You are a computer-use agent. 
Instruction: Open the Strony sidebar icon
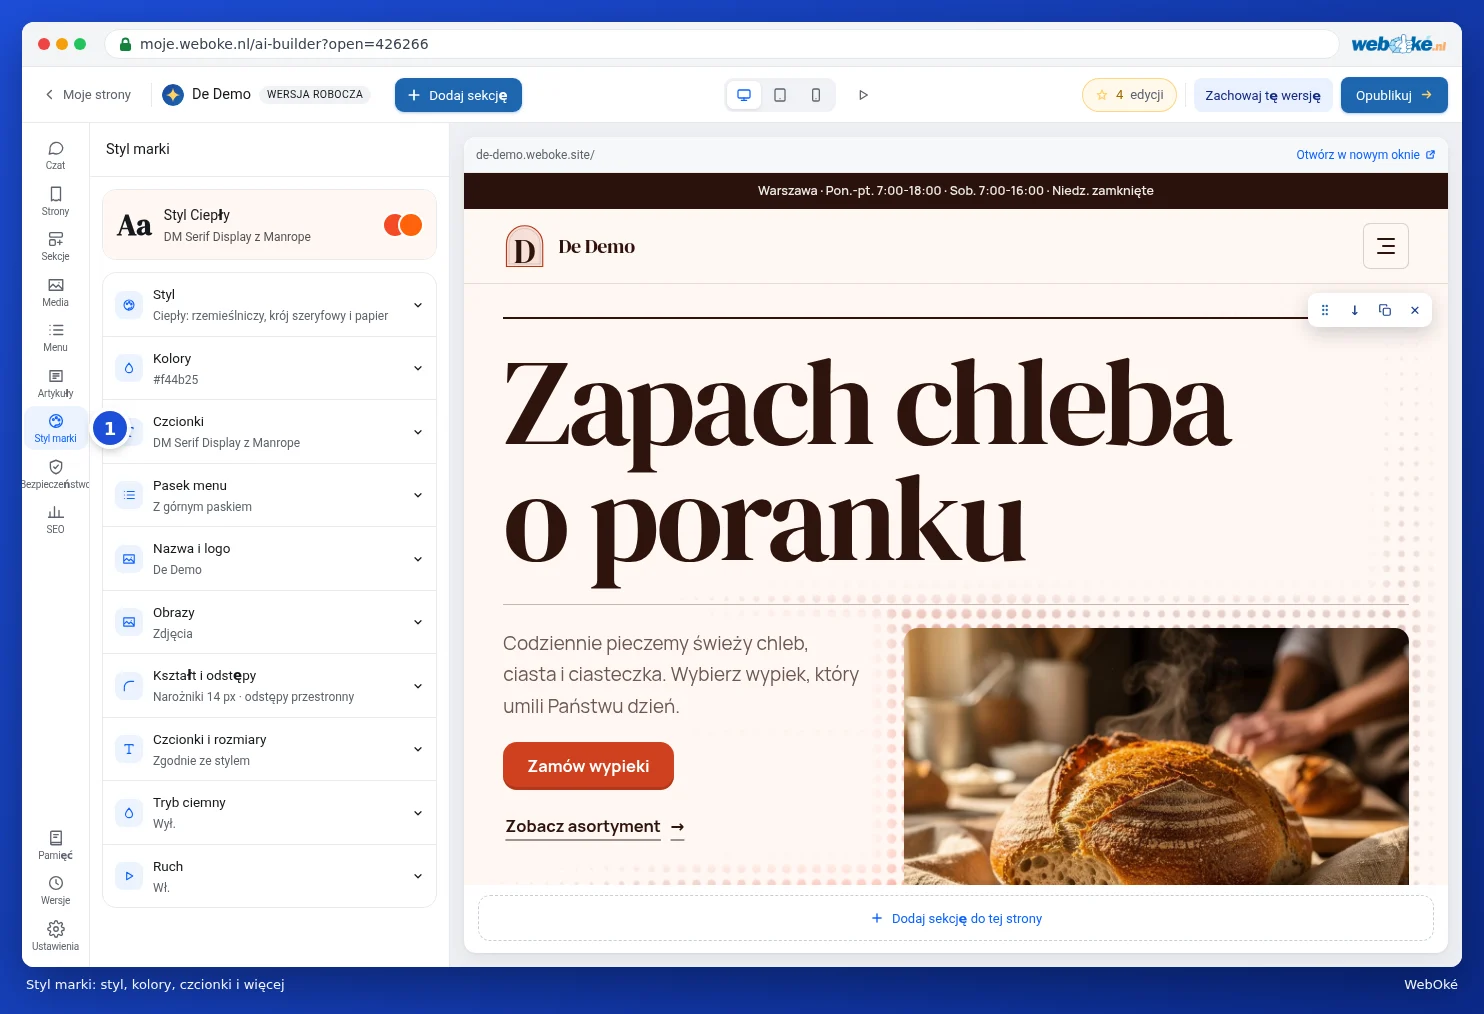point(56,200)
